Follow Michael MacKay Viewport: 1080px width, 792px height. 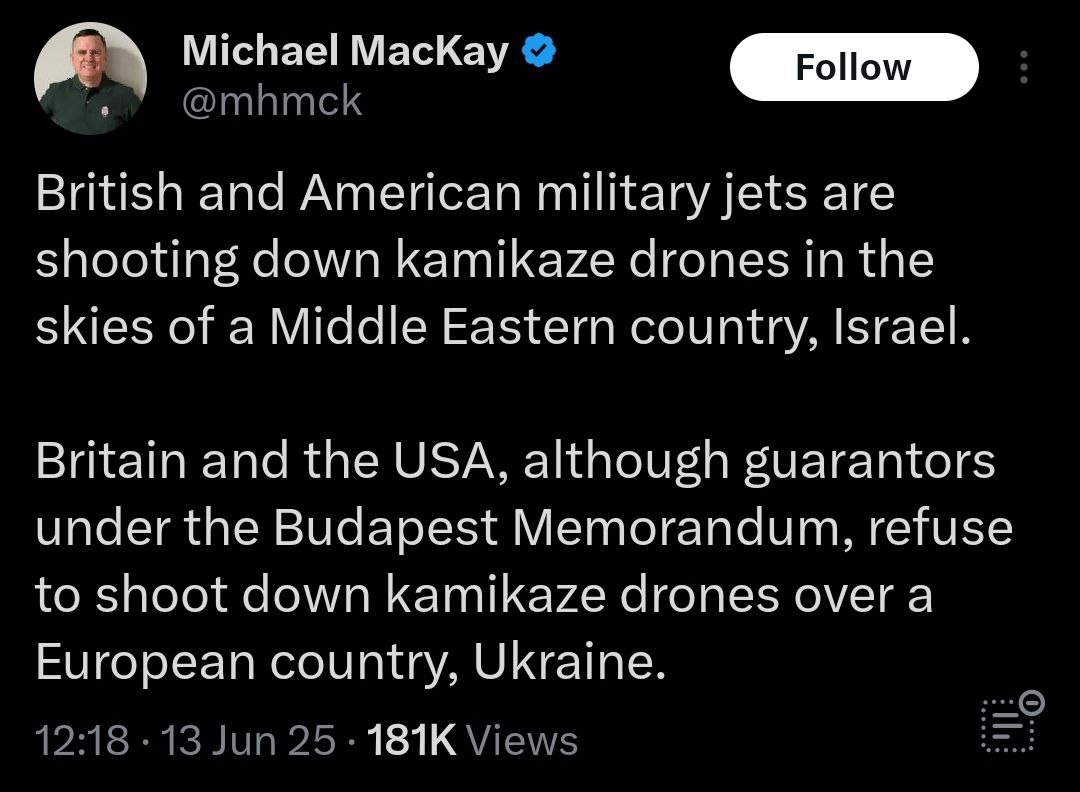click(853, 67)
